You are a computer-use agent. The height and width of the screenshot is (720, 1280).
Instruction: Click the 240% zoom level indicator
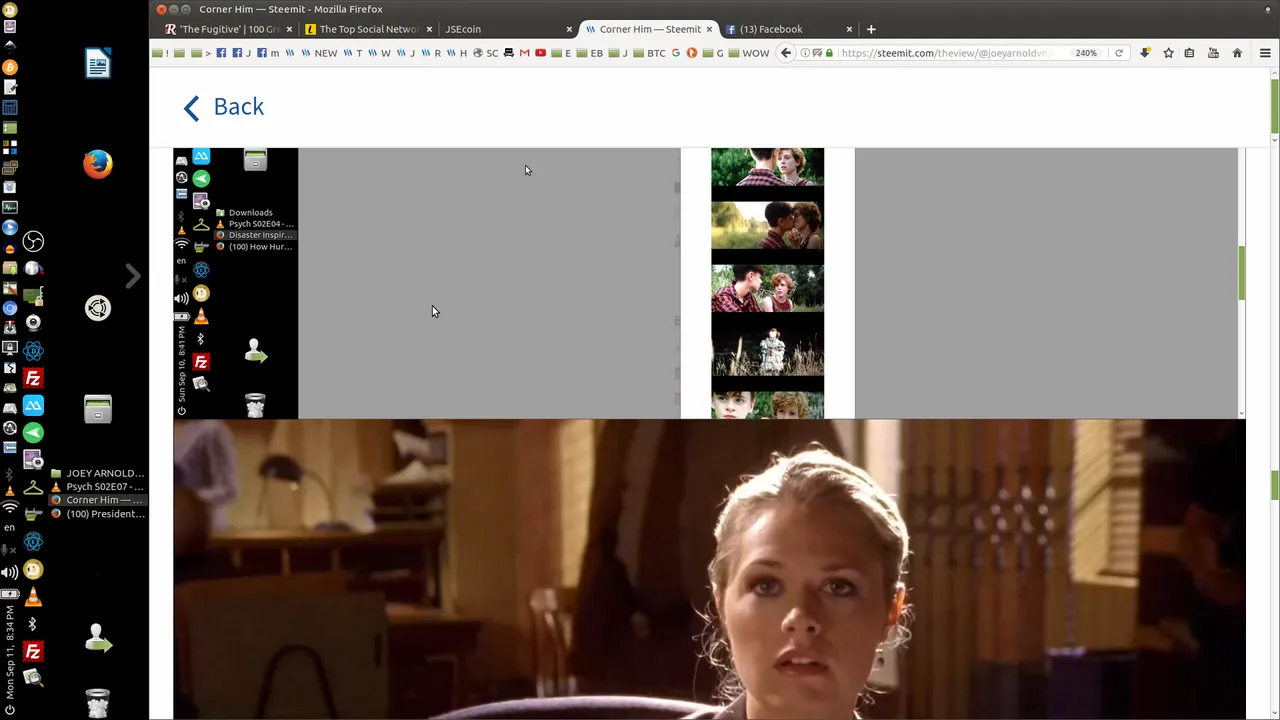1086,53
